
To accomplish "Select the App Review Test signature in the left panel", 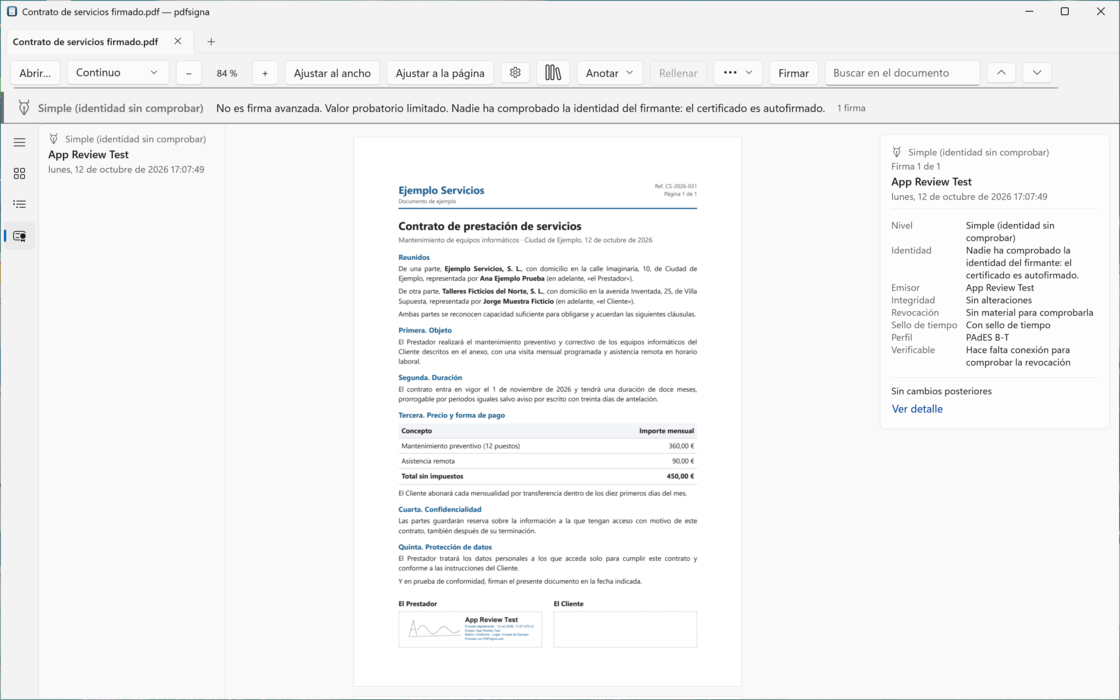I will coord(131,154).
